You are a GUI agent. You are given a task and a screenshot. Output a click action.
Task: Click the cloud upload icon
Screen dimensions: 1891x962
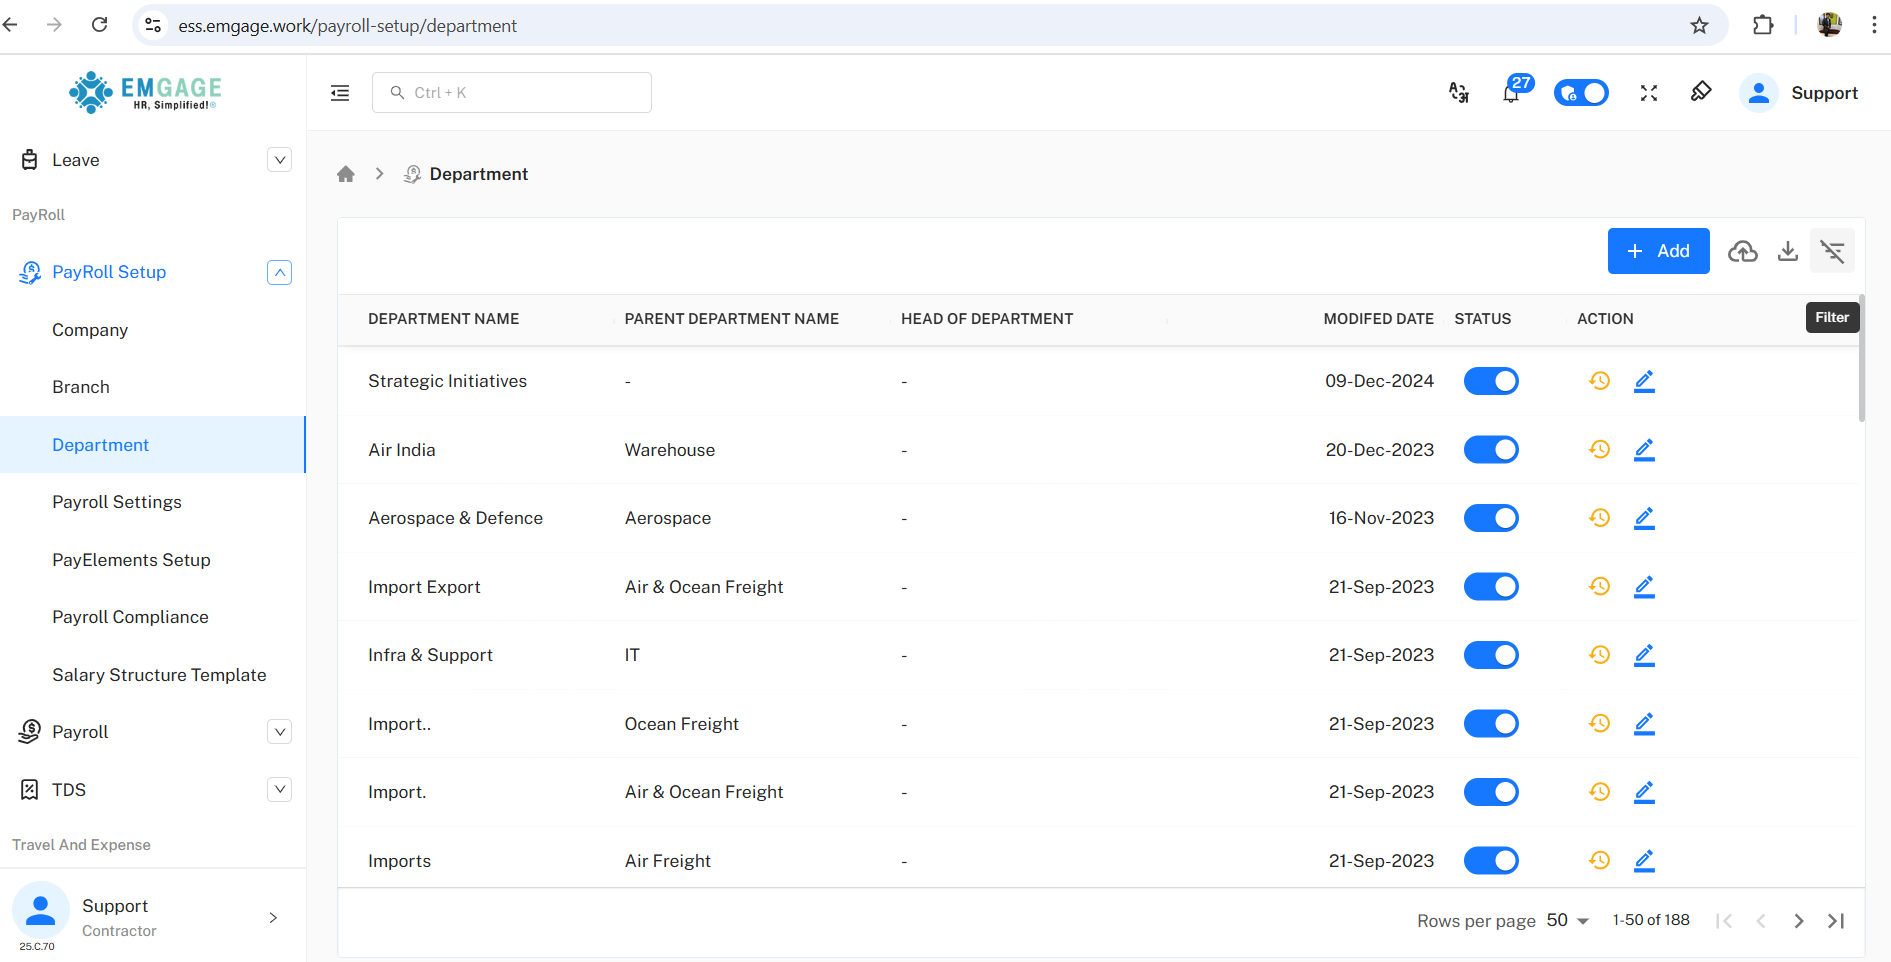[x=1743, y=251]
